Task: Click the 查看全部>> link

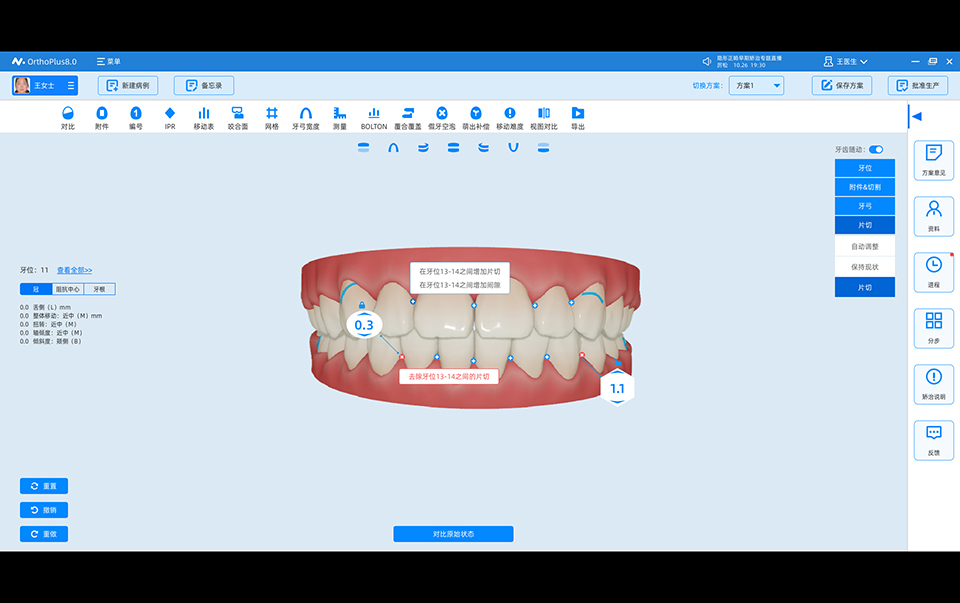Action: (74, 270)
